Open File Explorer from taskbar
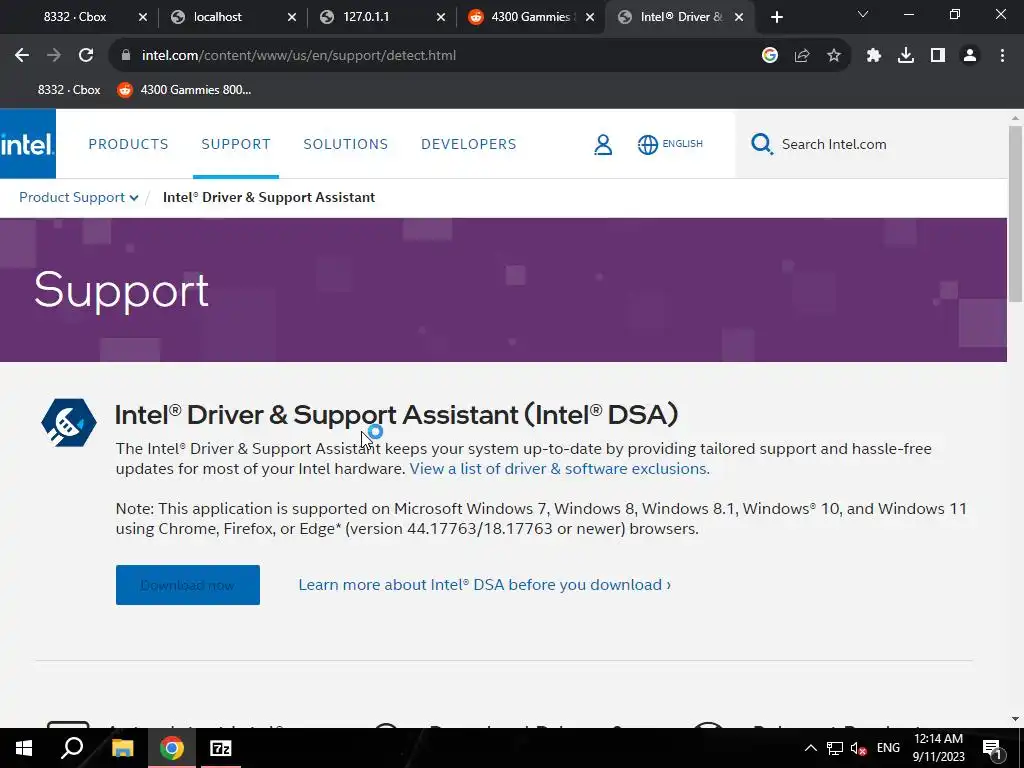The width and height of the screenshot is (1024, 768). pos(122,748)
